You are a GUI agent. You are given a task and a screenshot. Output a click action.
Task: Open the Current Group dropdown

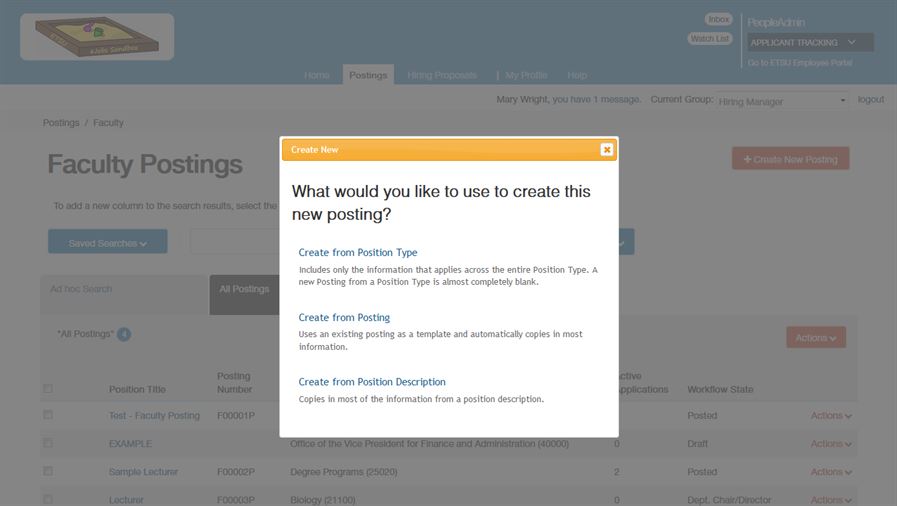pos(782,101)
